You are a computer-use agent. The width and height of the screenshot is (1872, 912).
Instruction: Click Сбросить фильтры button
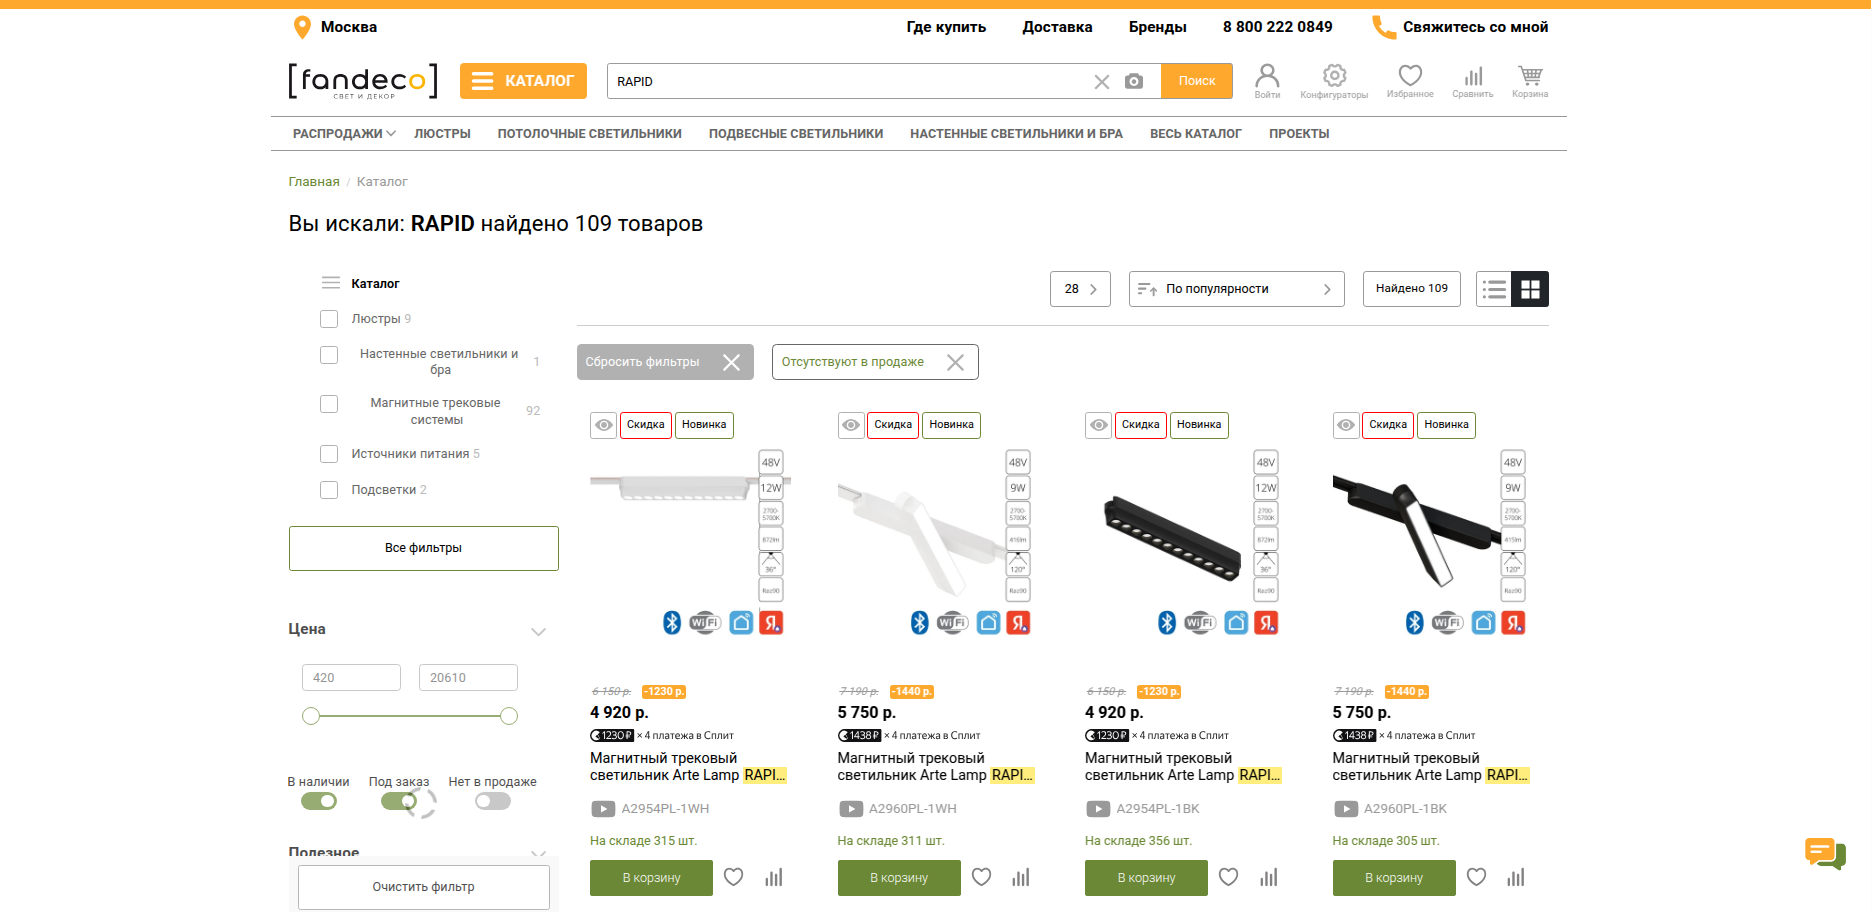663,362
